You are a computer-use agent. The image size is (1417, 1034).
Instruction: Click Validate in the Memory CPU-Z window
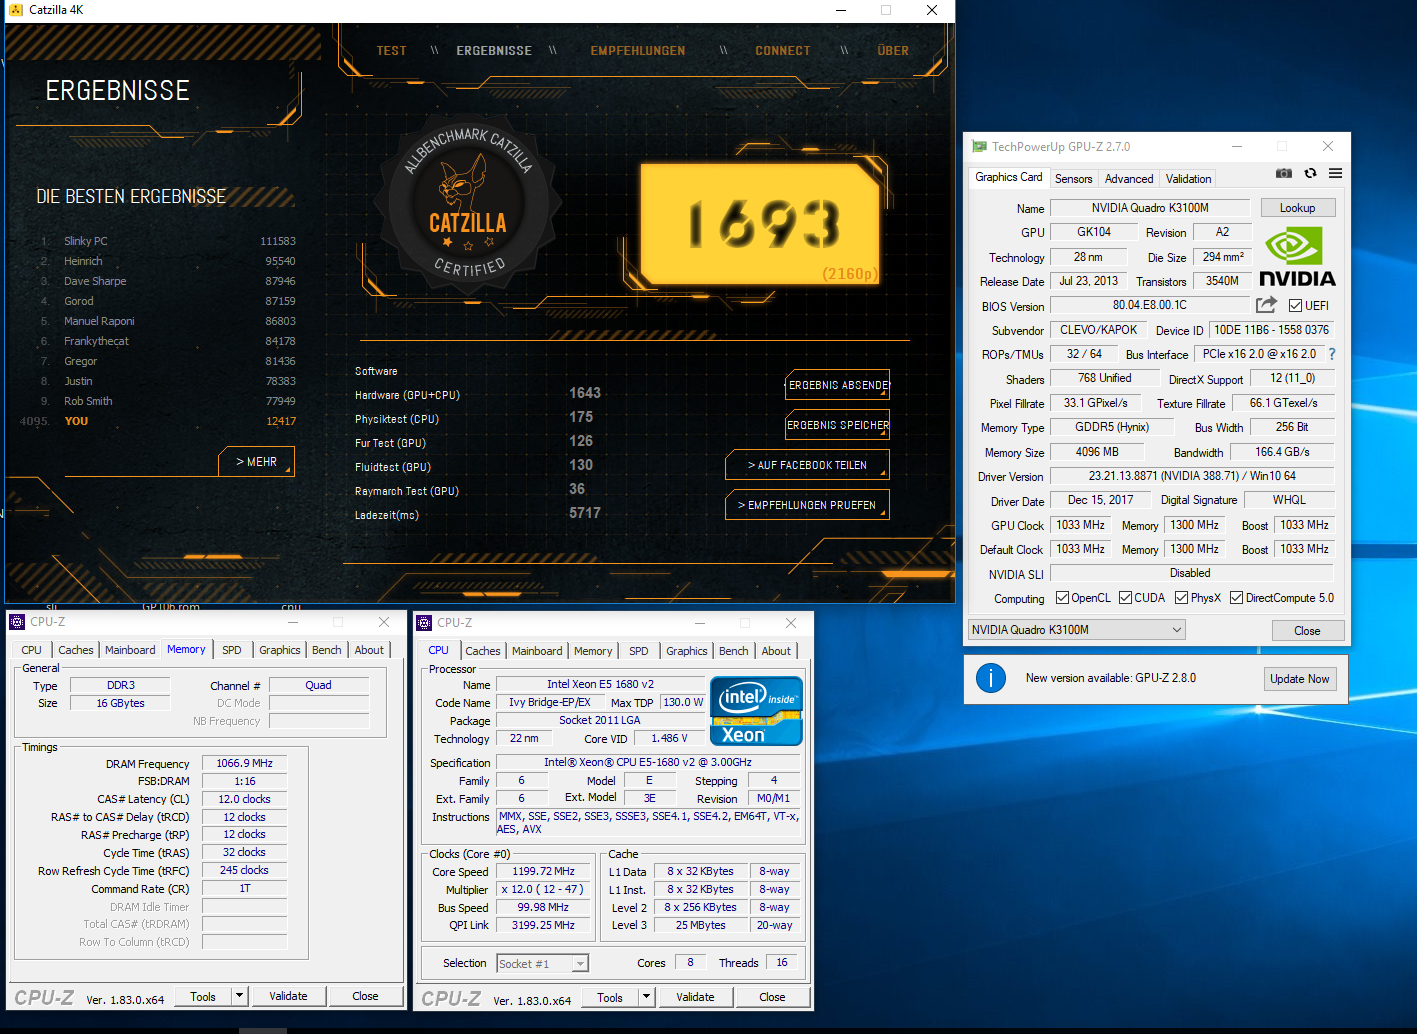tap(288, 996)
